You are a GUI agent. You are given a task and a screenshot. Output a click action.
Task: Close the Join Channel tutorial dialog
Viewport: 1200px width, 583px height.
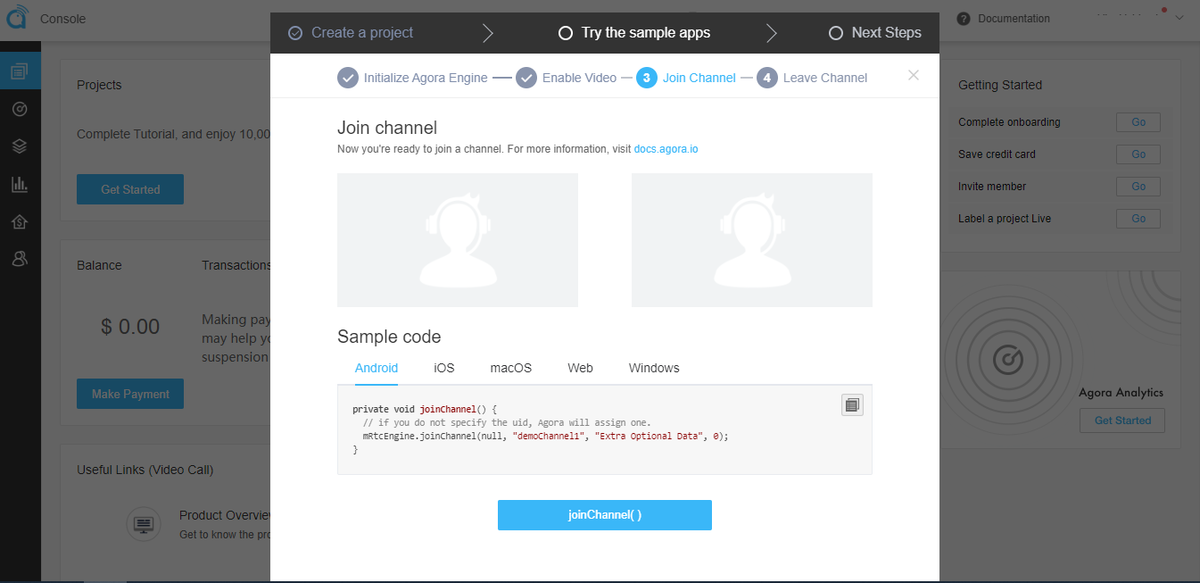tap(913, 75)
